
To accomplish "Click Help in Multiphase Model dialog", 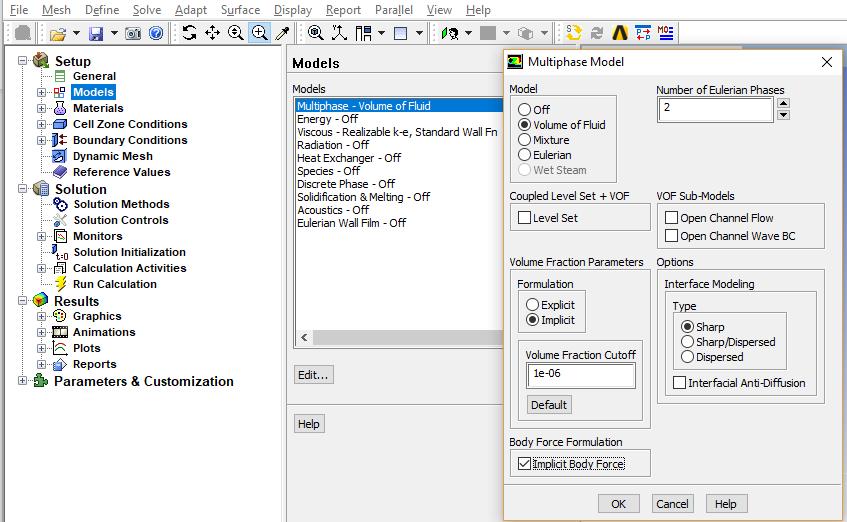I will (726, 504).
